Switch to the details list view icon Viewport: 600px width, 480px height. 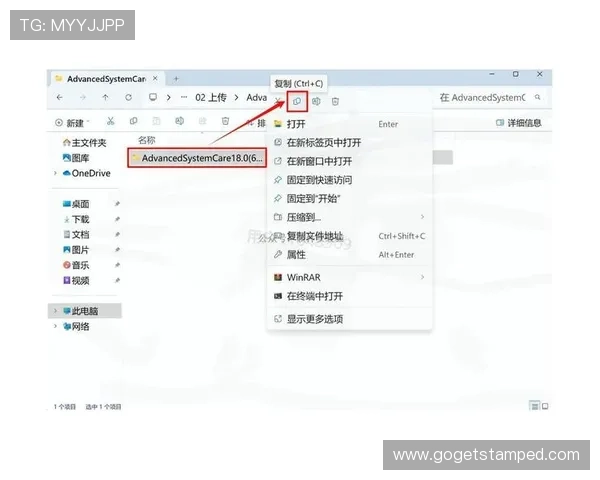[x=534, y=406]
